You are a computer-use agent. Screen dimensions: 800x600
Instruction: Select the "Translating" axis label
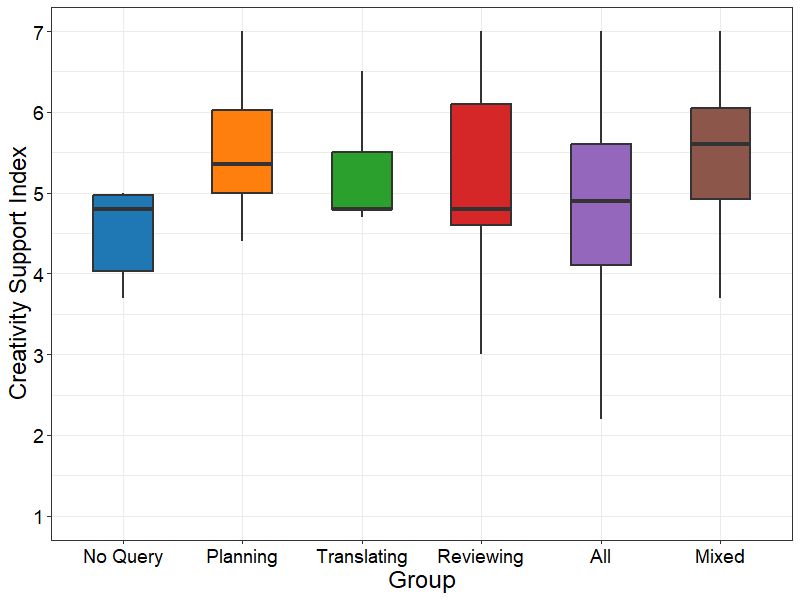pos(362,557)
